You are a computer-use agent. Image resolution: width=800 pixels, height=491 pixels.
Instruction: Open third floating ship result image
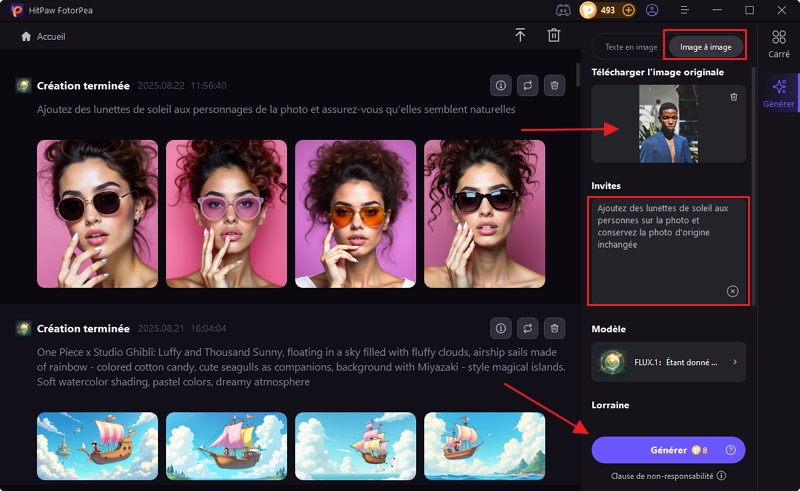(356, 446)
